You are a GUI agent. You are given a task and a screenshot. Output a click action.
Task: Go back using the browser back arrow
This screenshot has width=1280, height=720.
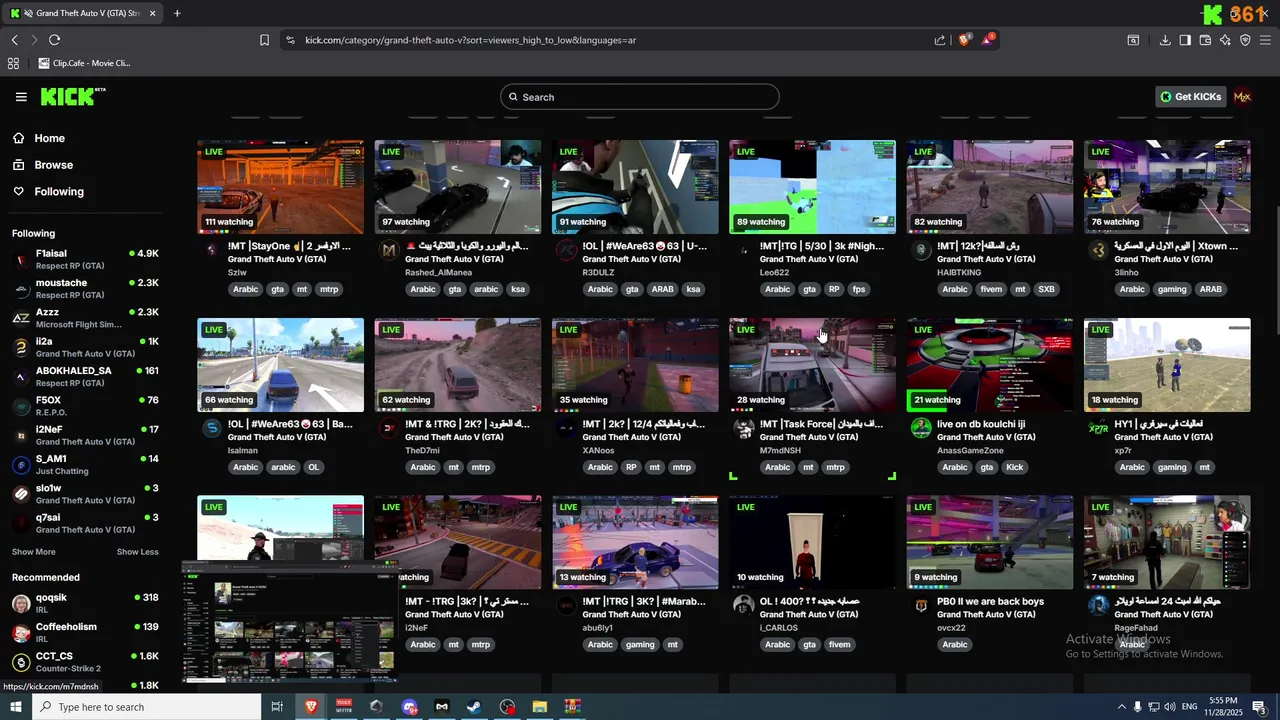[14, 40]
